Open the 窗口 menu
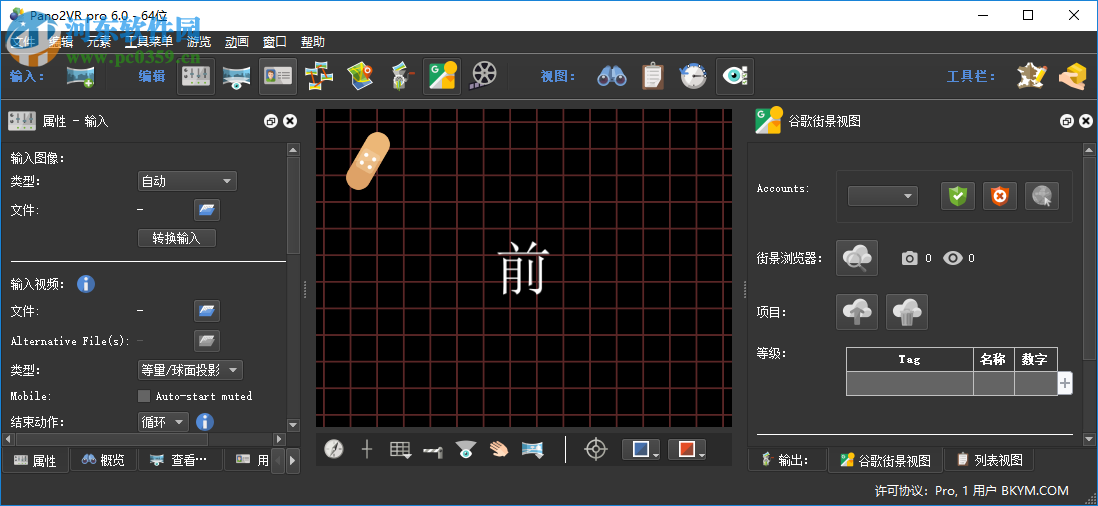Image resolution: width=1098 pixels, height=506 pixels. [x=274, y=42]
